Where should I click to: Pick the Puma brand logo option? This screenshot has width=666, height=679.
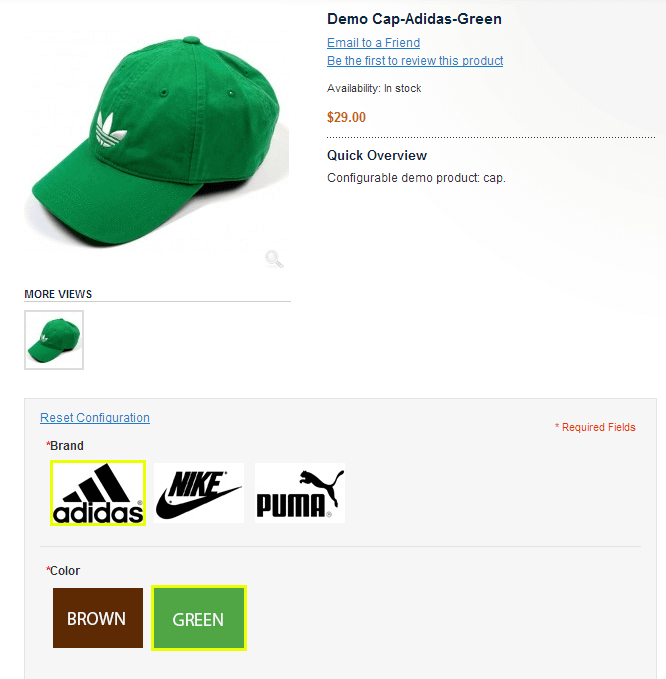300,493
